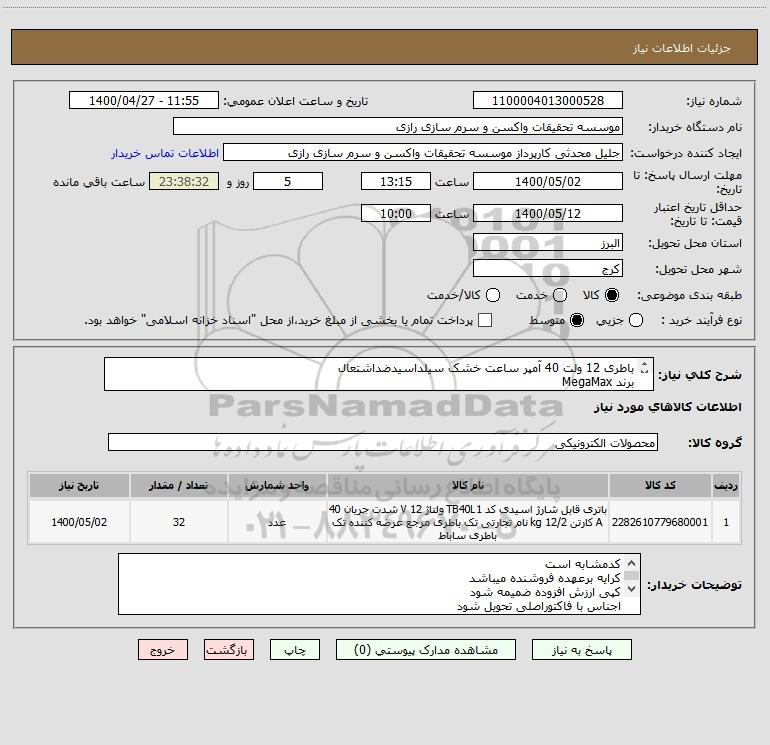Click the ردیف column header
Image resolution: width=770 pixels, height=745 pixels.
point(726,485)
